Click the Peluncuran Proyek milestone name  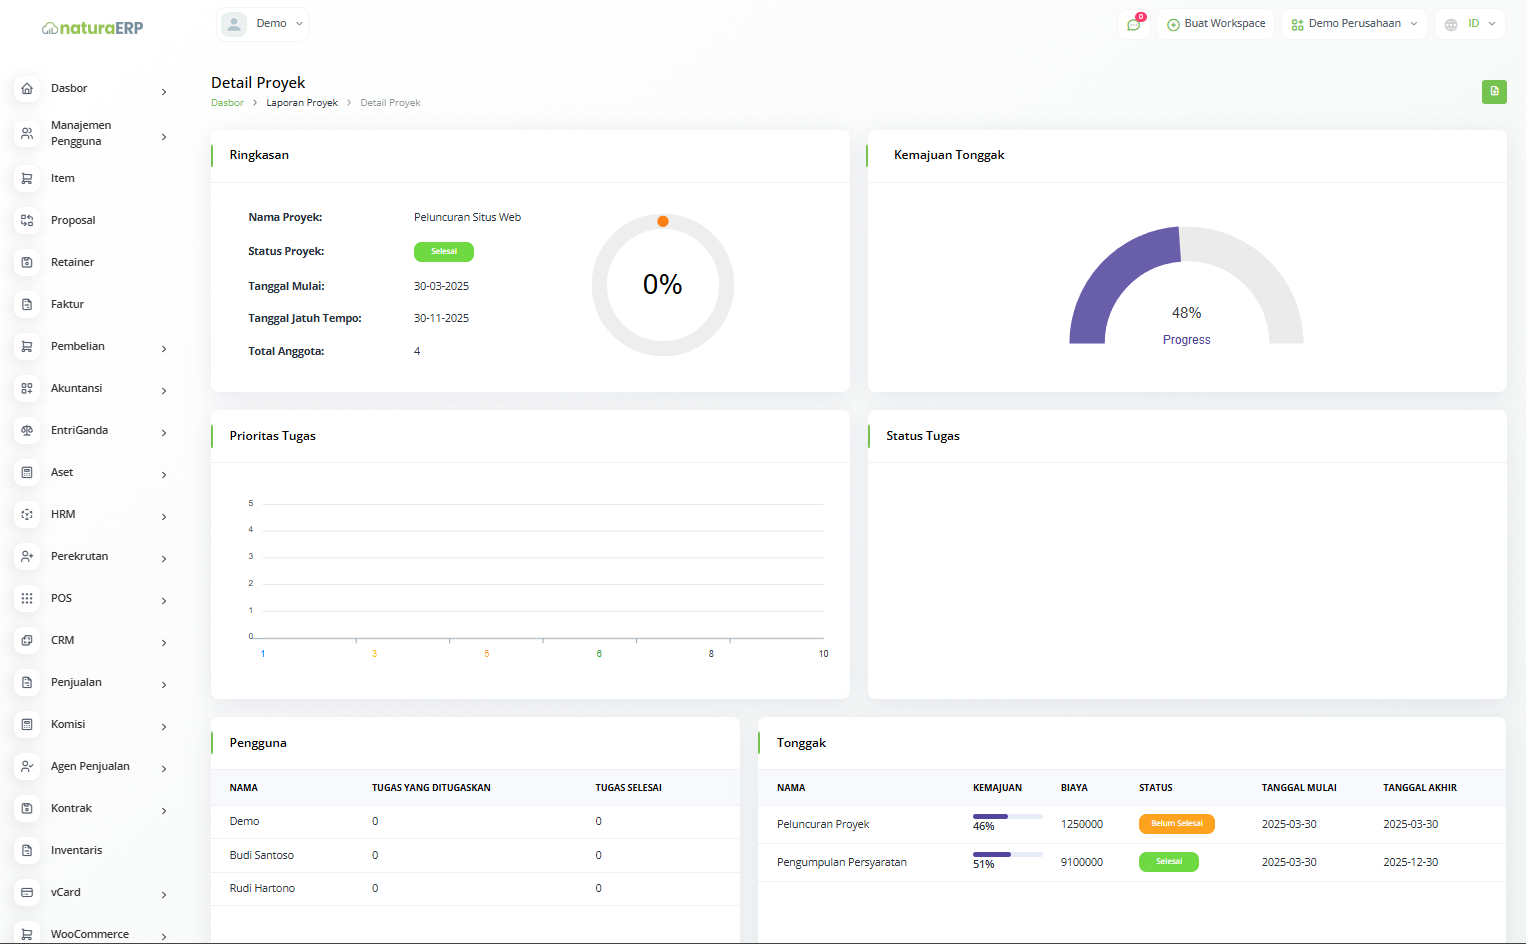tap(823, 825)
